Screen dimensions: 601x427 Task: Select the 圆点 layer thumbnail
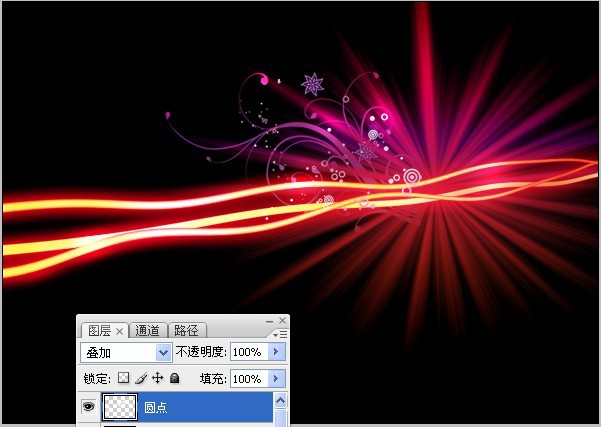(120, 407)
